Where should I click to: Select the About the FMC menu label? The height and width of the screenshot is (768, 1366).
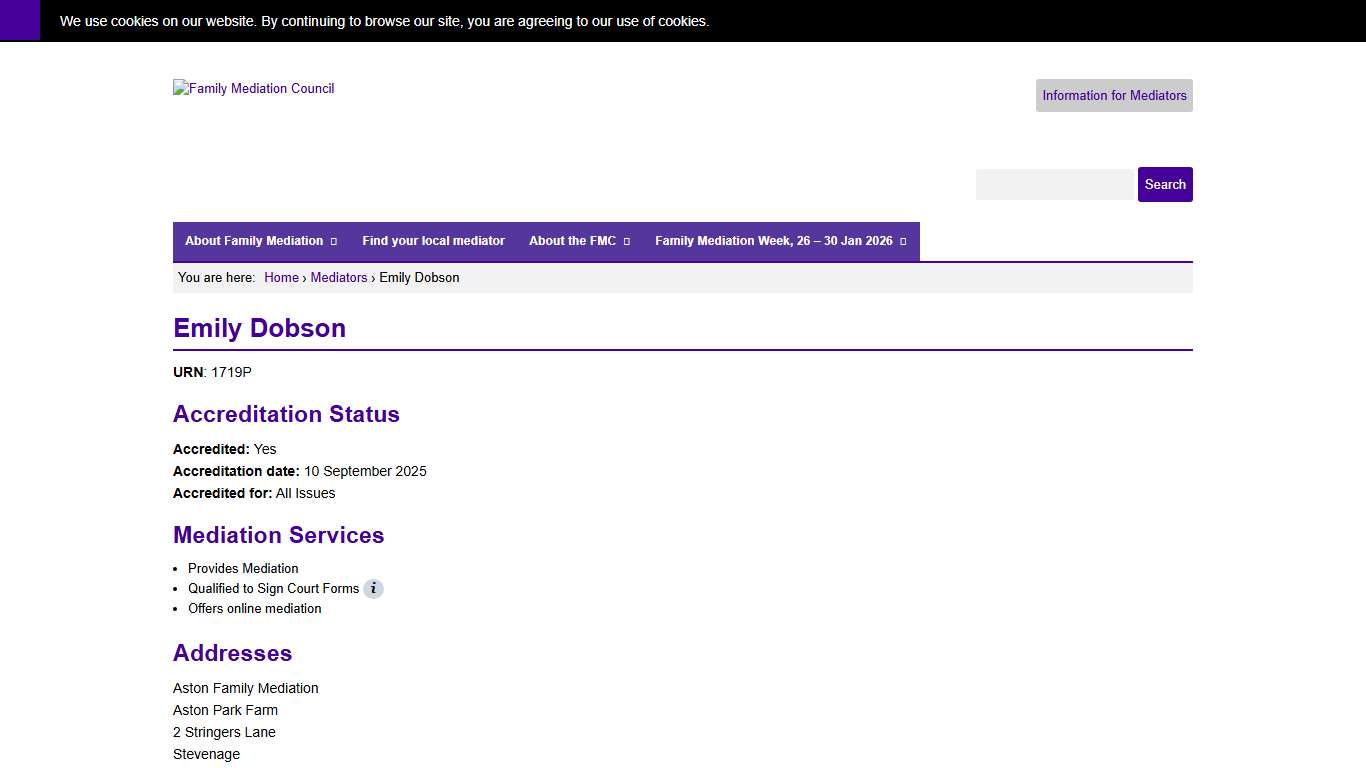point(572,241)
